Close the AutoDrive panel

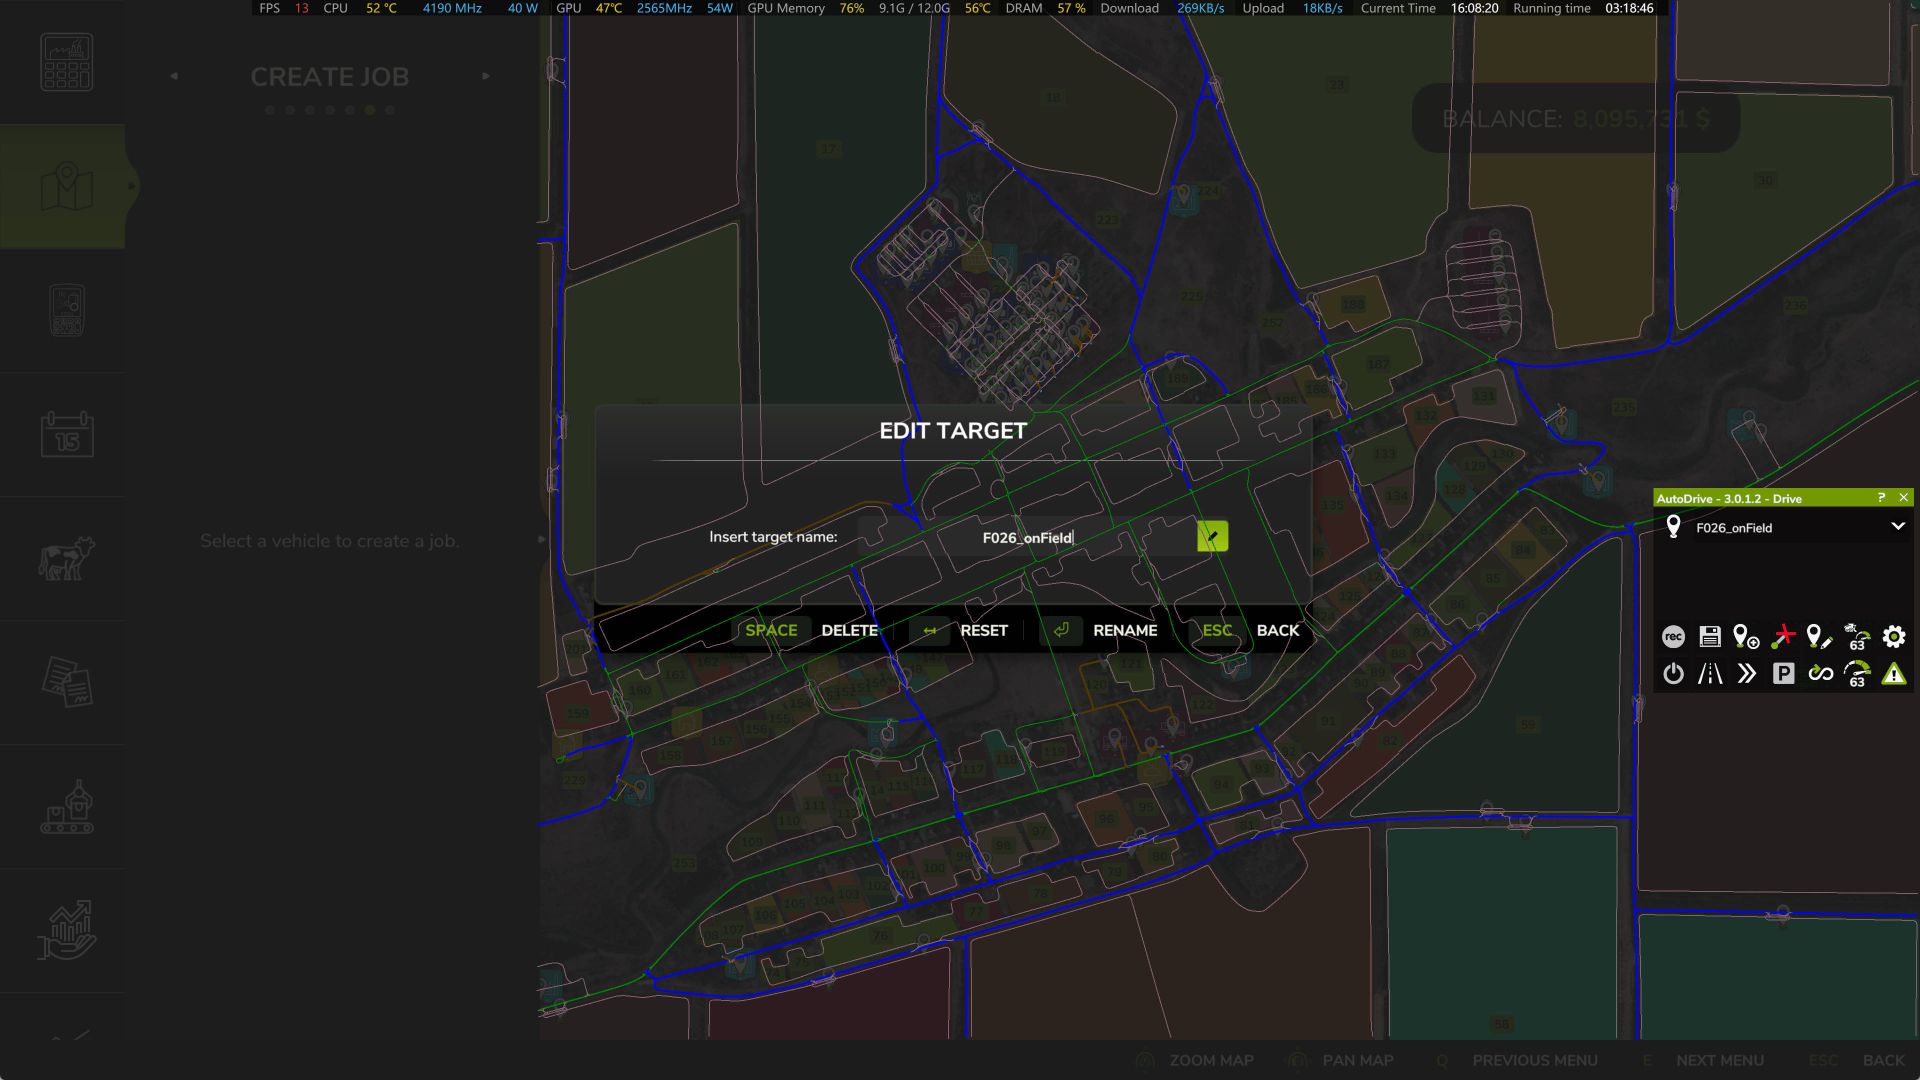click(x=1904, y=498)
